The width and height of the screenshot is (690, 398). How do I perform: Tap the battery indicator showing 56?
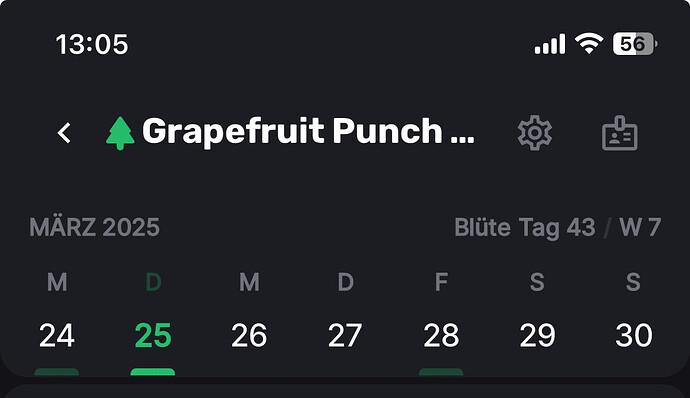pyautogui.click(x=635, y=44)
